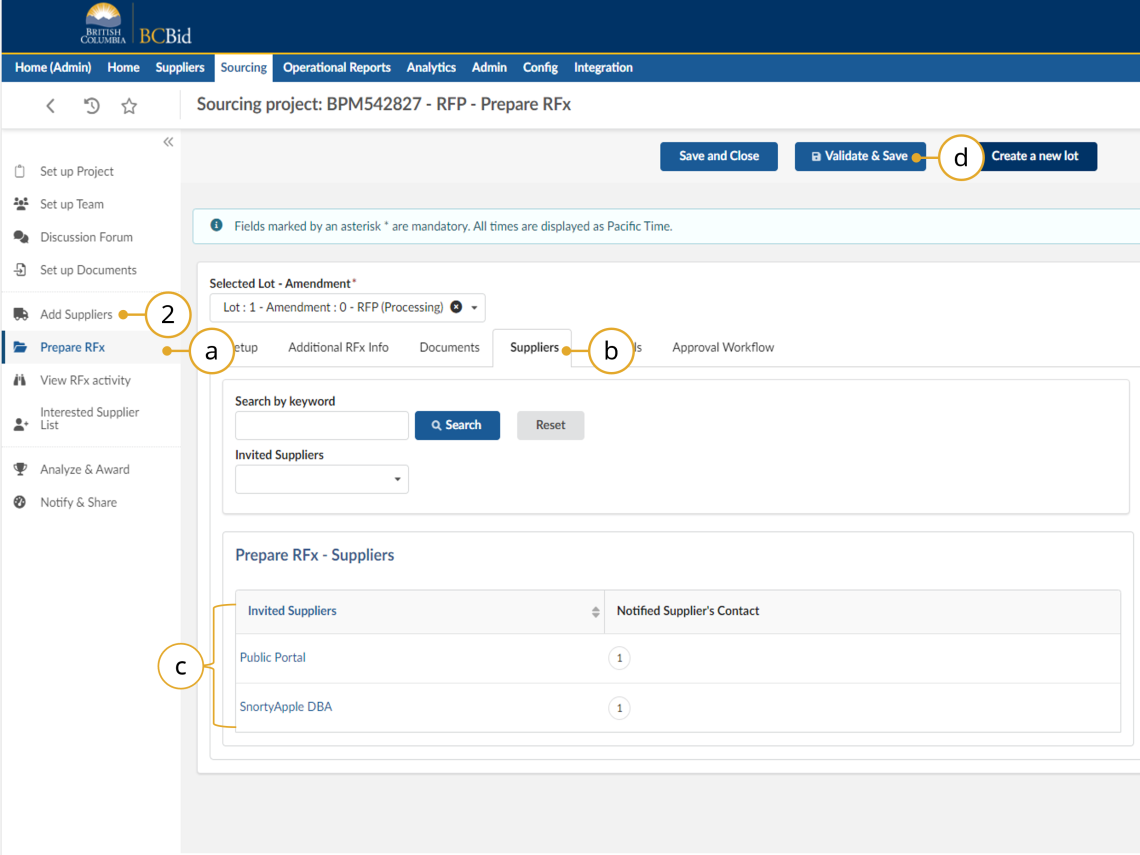Viewport: 1140px width, 855px height.
Task: Click the favorites star icon
Action: pyautogui.click(x=128, y=105)
